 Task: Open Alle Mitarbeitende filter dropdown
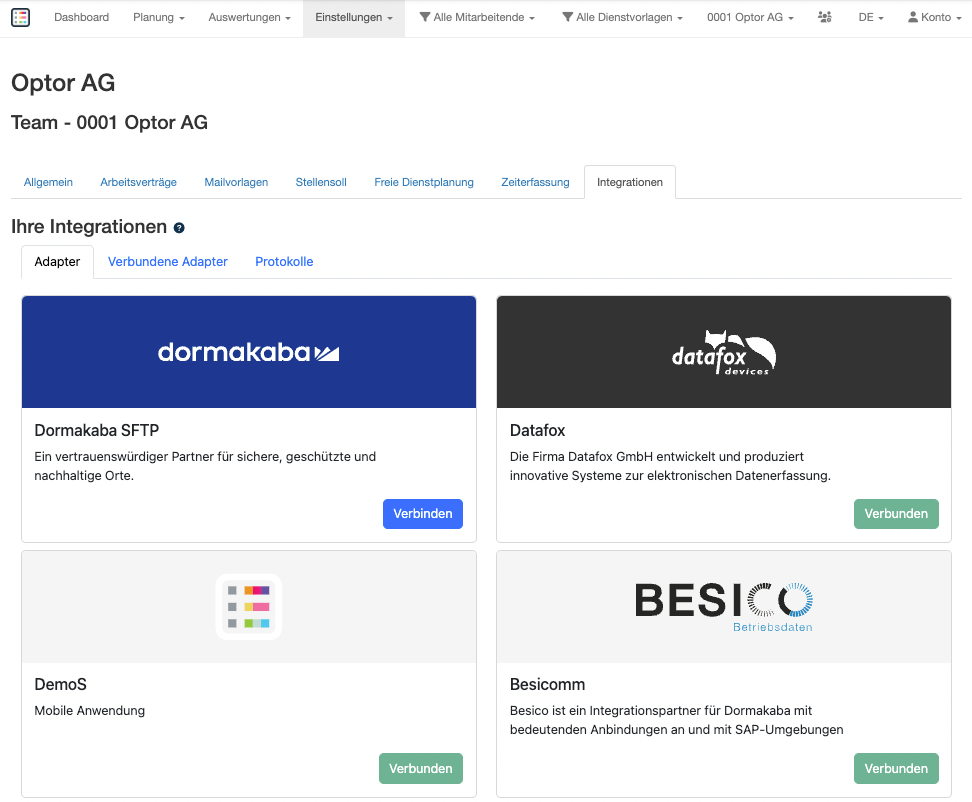point(477,17)
